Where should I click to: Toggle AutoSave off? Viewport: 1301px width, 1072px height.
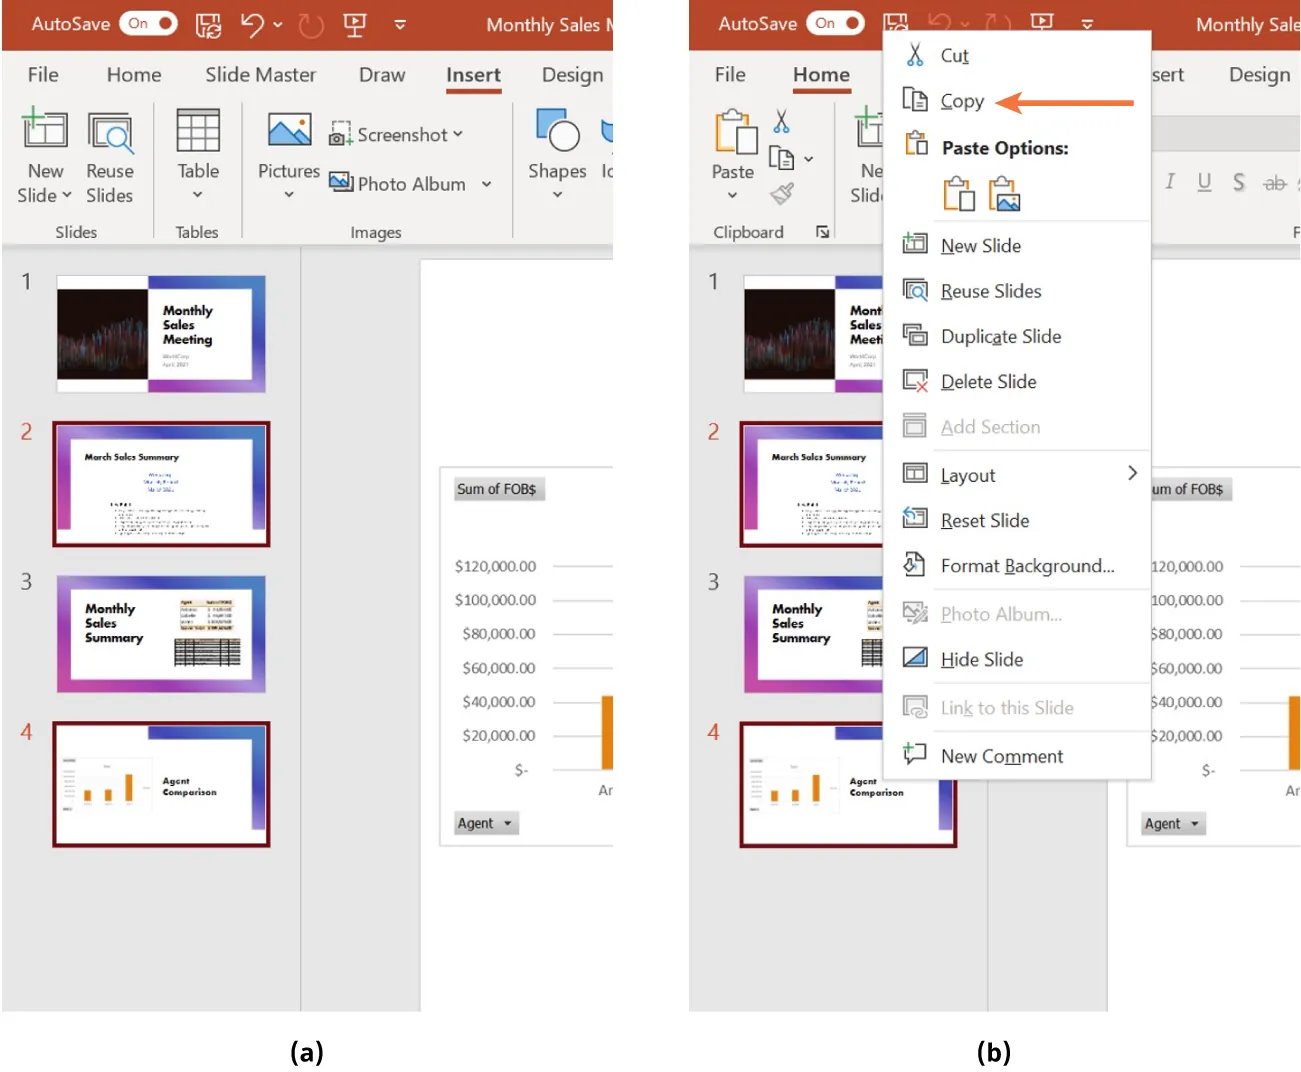(146, 22)
